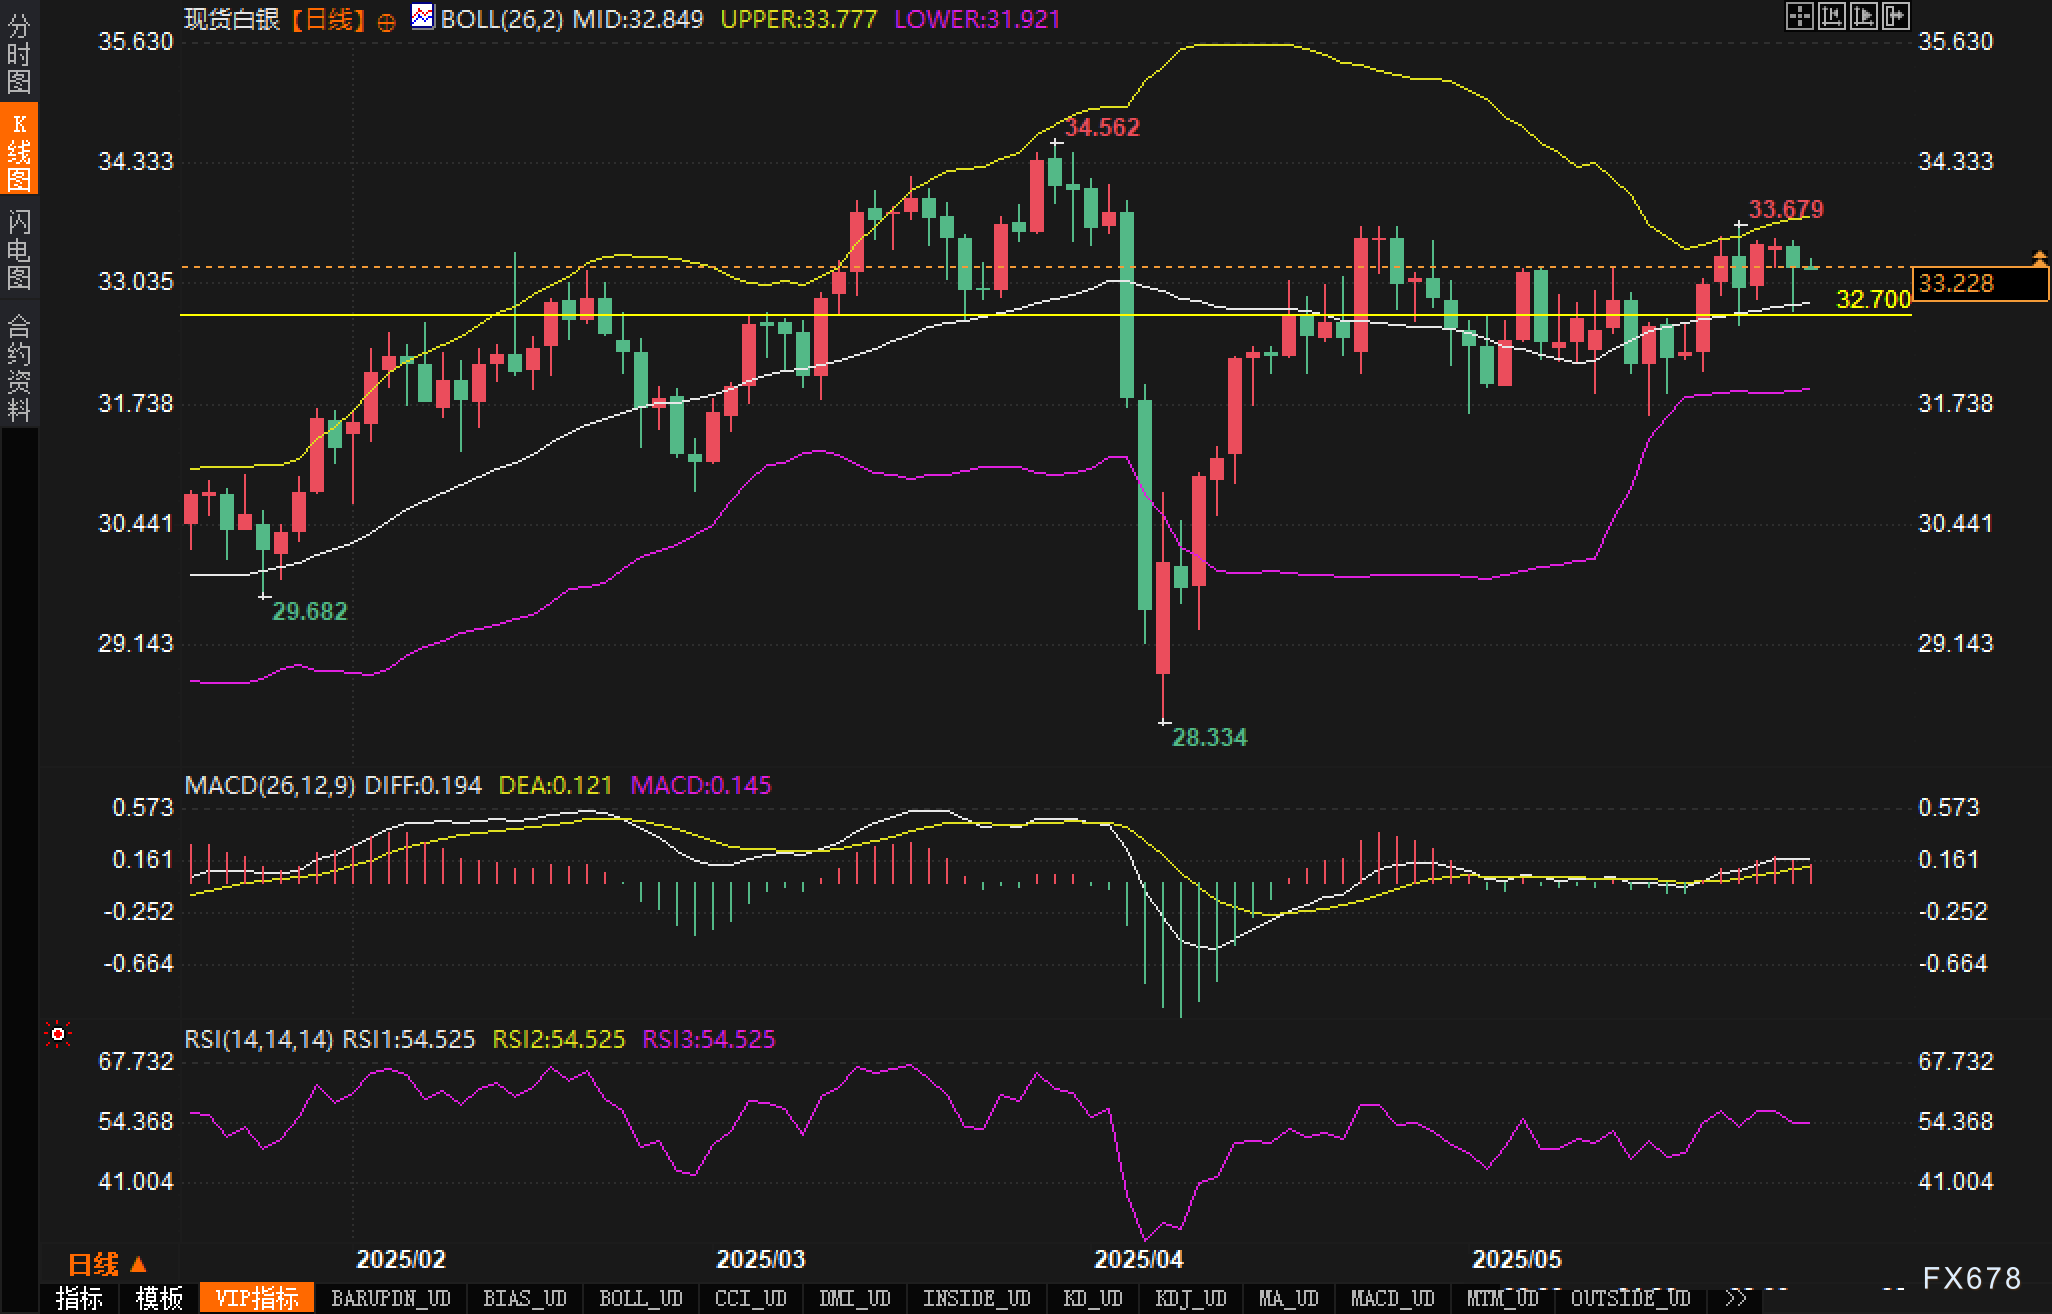This screenshot has height=1314, width=2052.
Task: Open 合约资料 panel in the sidebar
Action: tap(19, 367)
